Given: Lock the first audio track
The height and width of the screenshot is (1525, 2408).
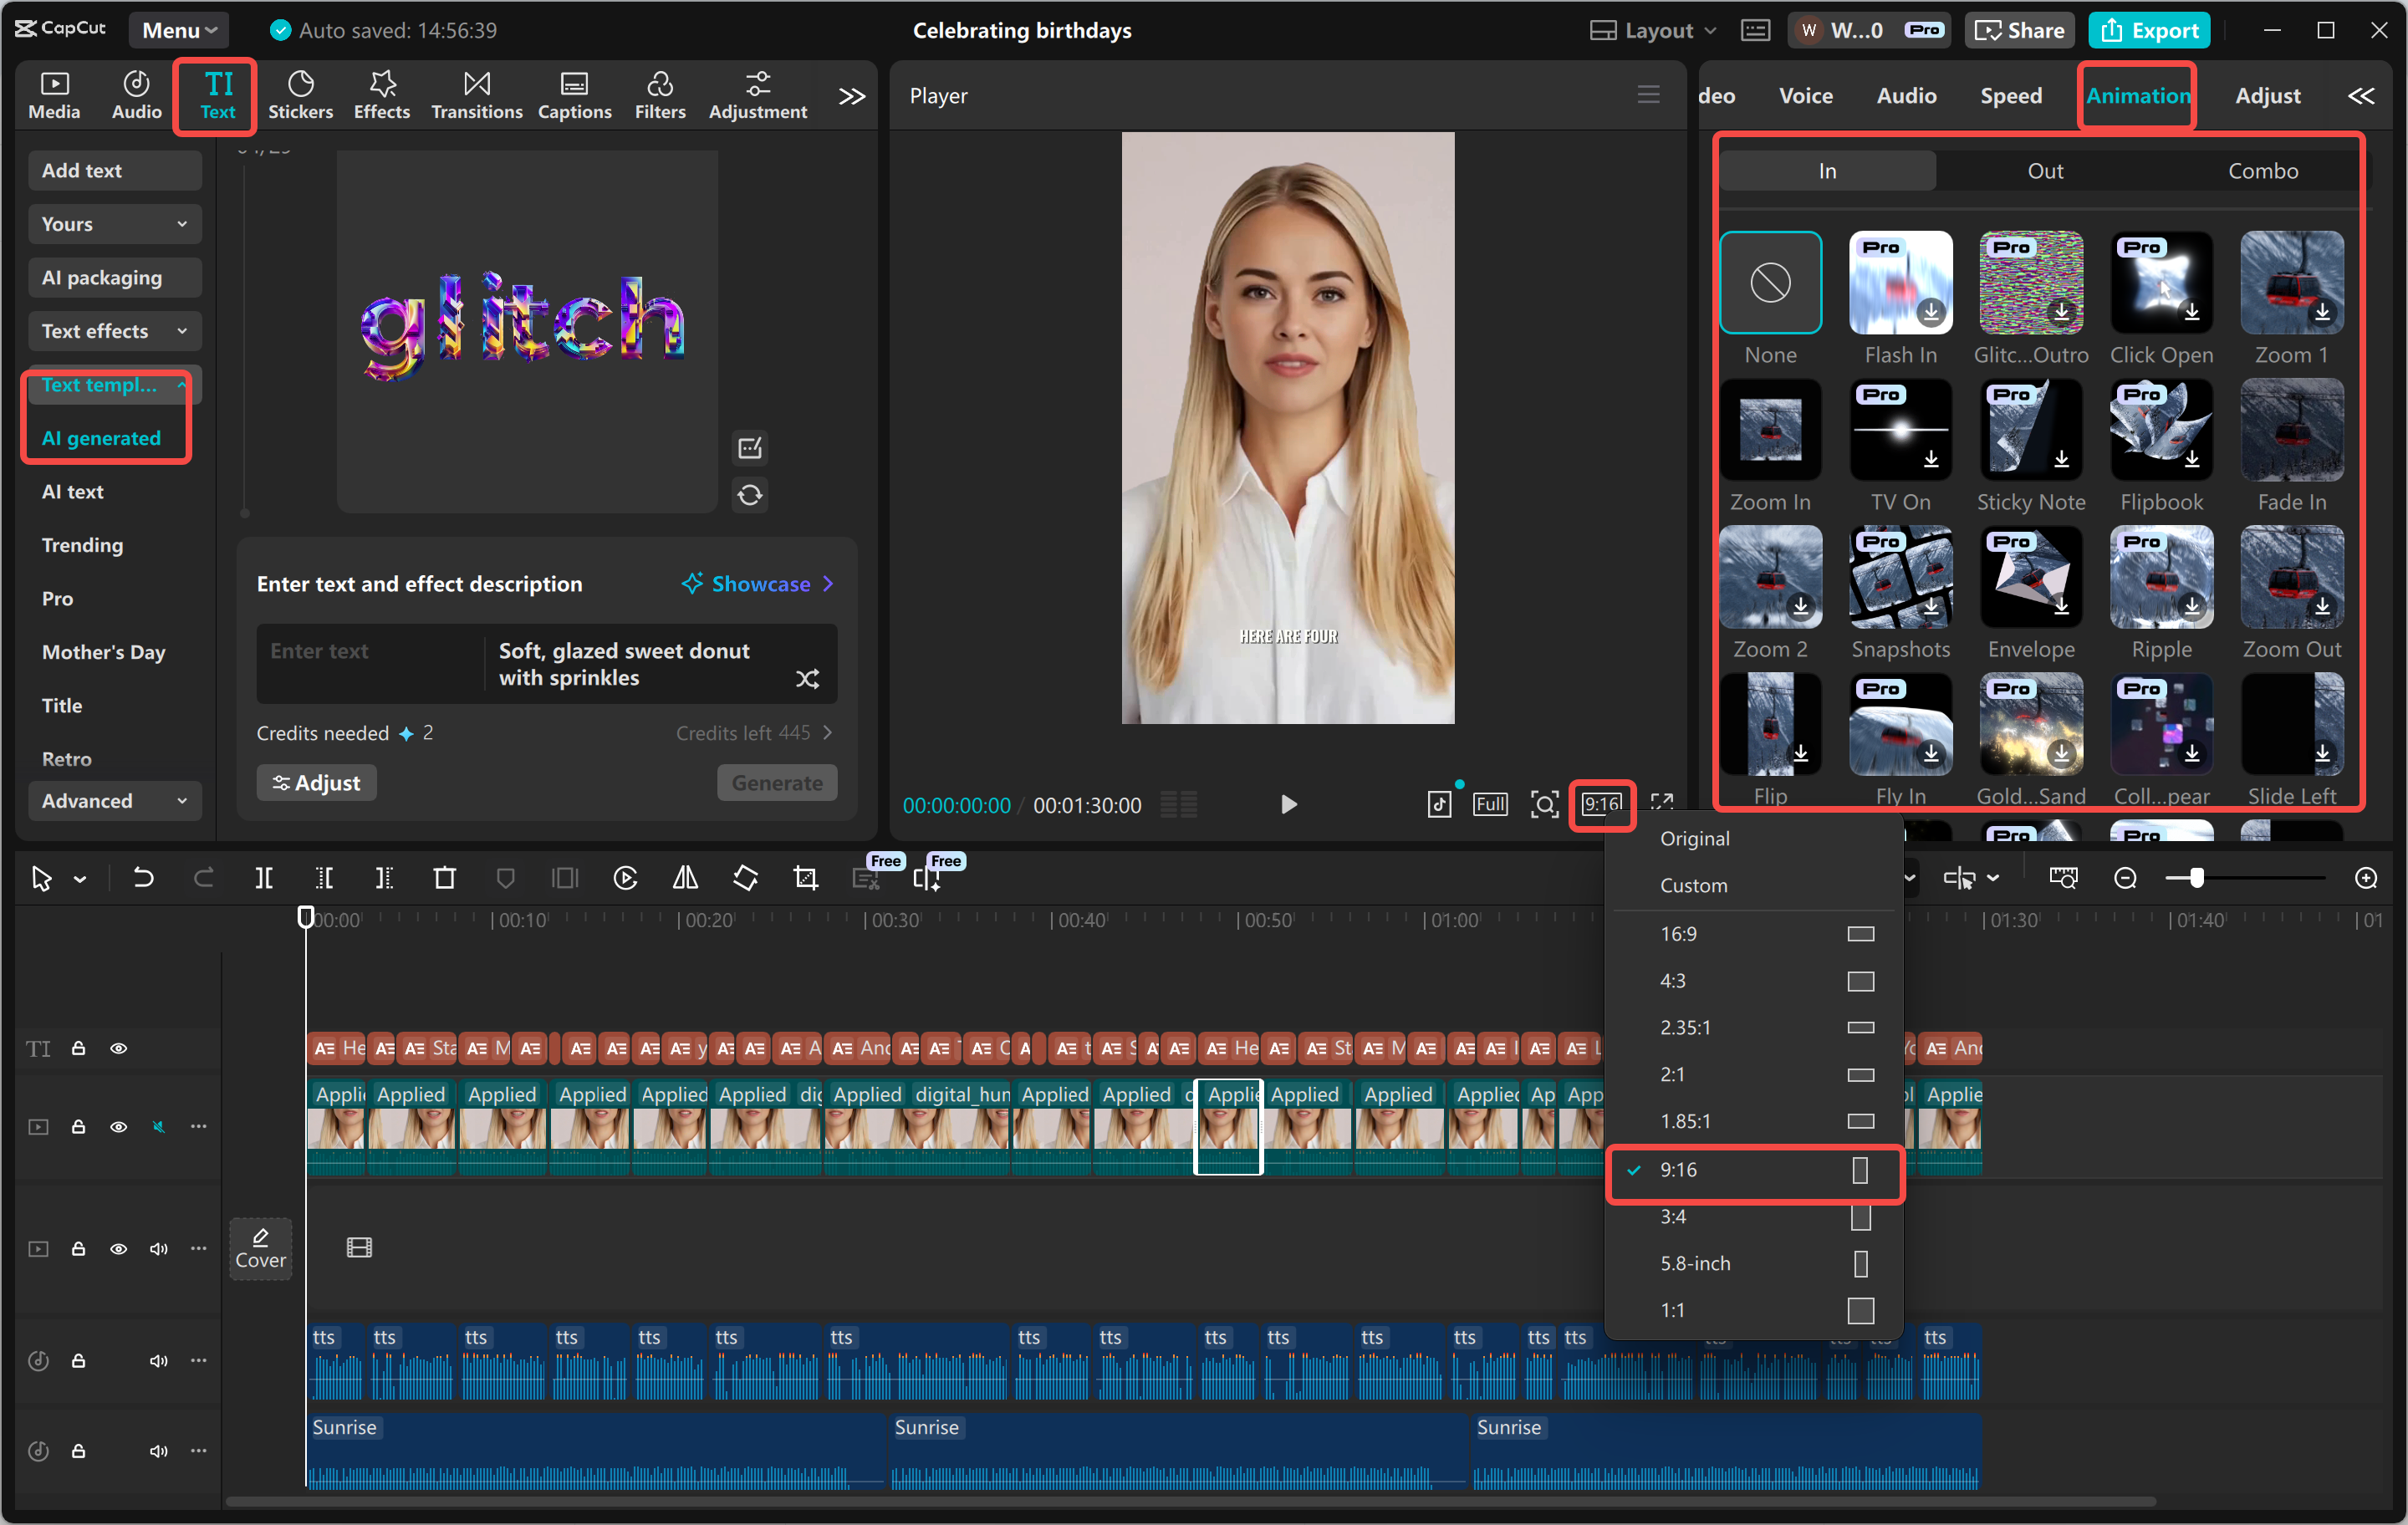Looking at the screenshot, I should tap(79, 1360).
